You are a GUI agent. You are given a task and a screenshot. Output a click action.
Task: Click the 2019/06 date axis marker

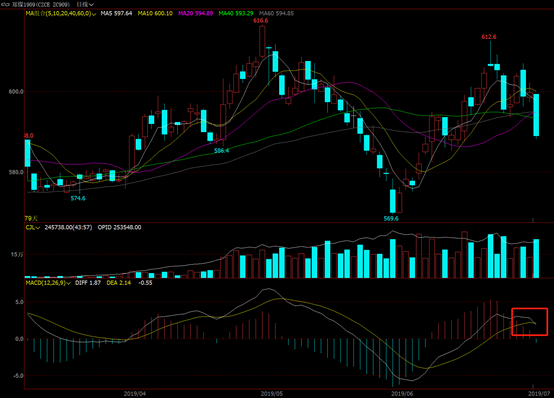coord(402,393)
